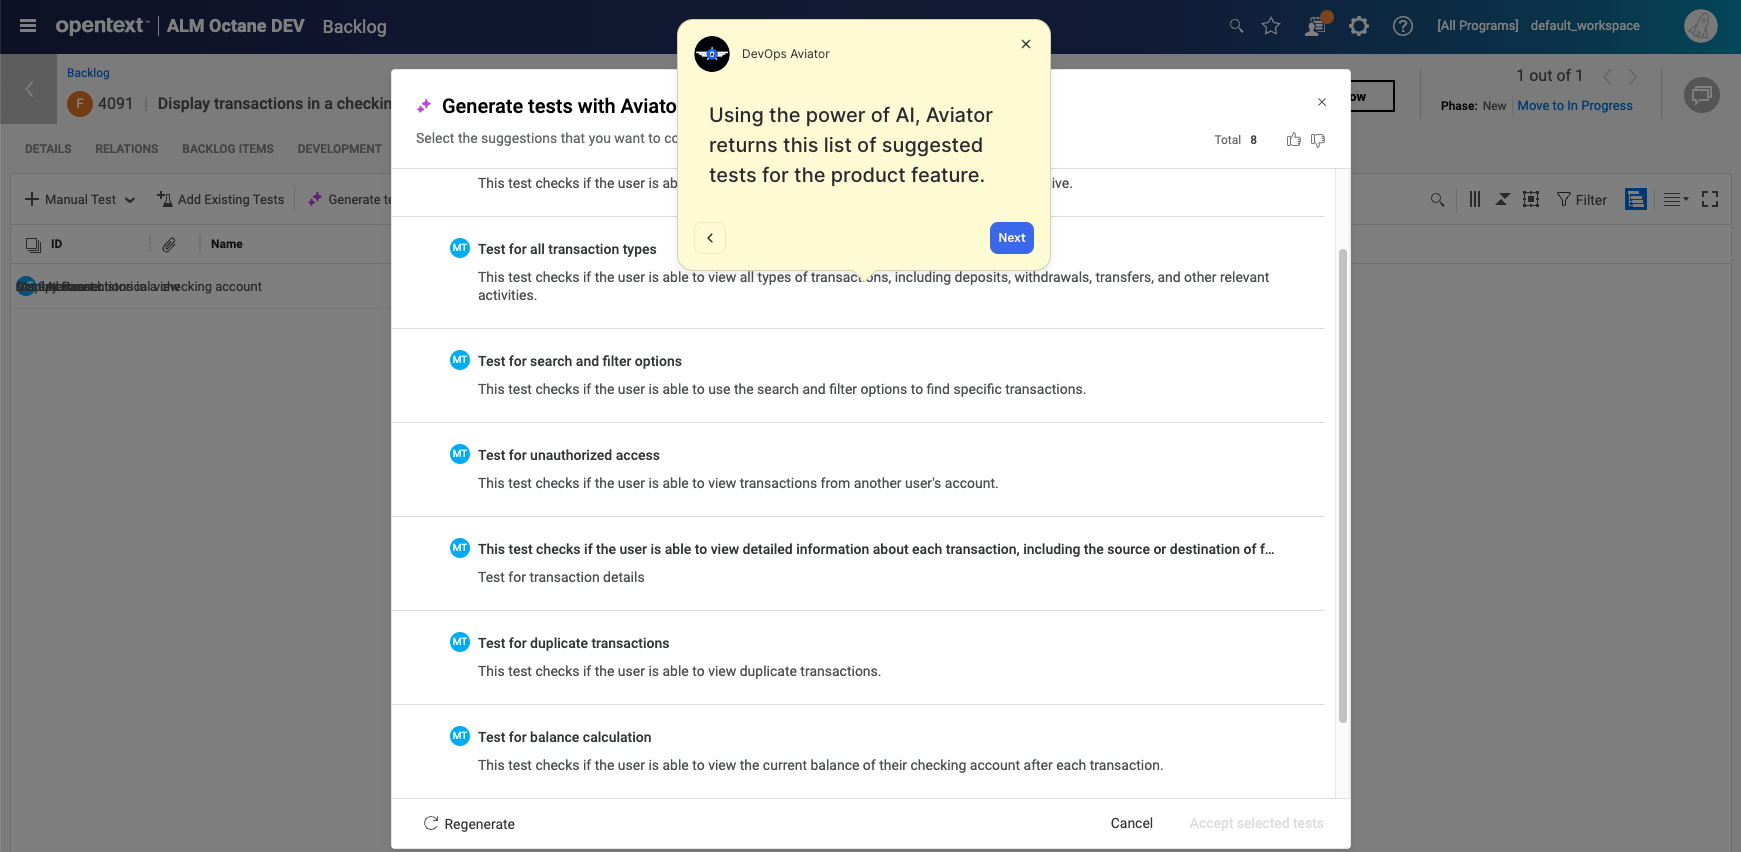1741x852 pixels.
Task: Search the tests grid
Action: 1438,200
